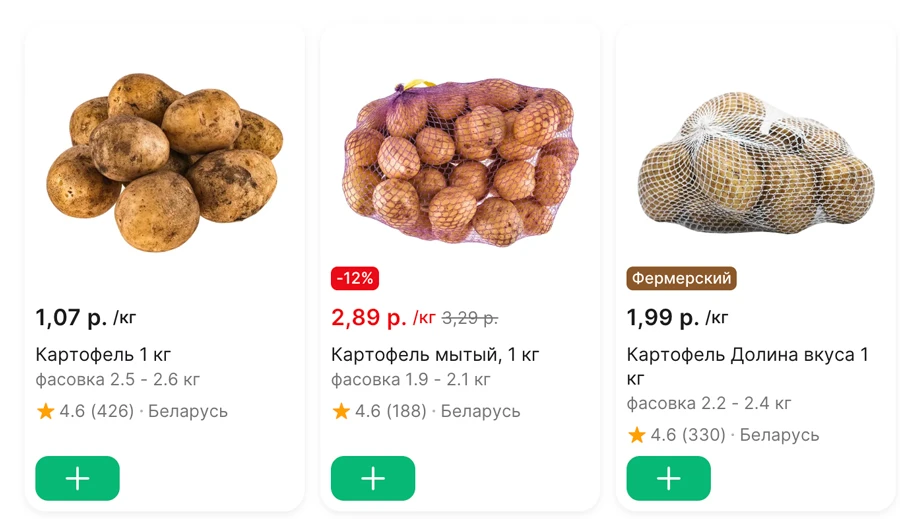Click the -12% discount badge
The image size is (900, 519).
(x=355, y=278)
